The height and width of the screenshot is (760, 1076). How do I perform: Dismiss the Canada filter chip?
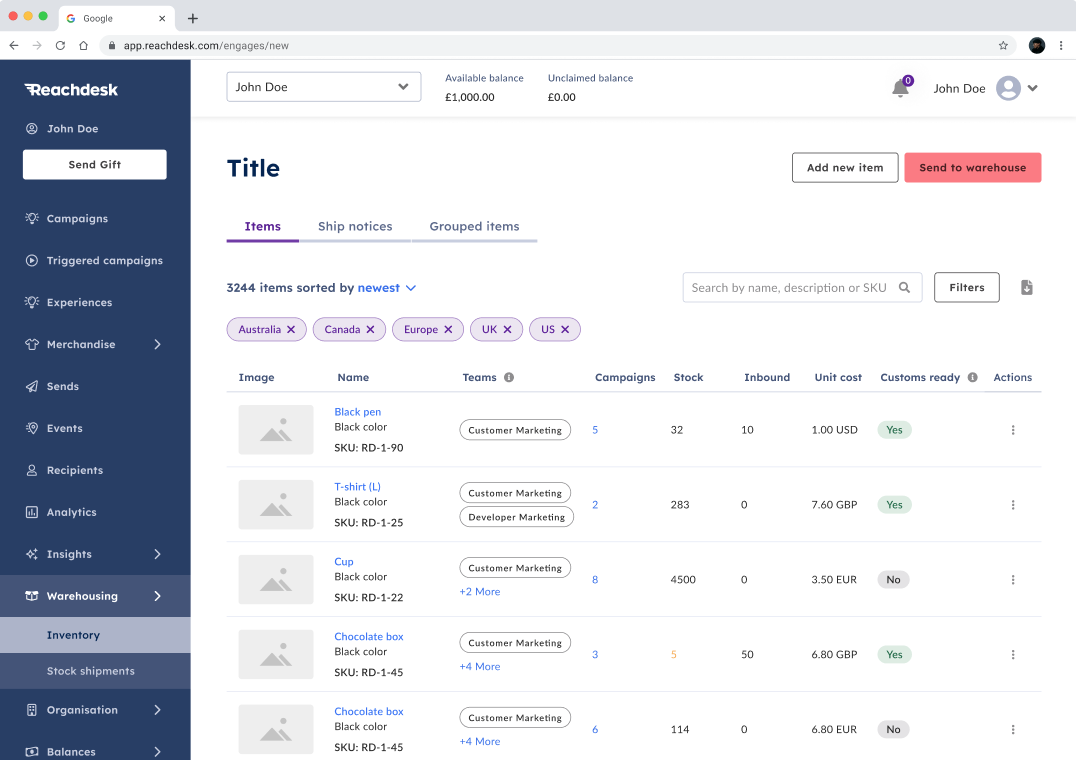pos(372,329)
